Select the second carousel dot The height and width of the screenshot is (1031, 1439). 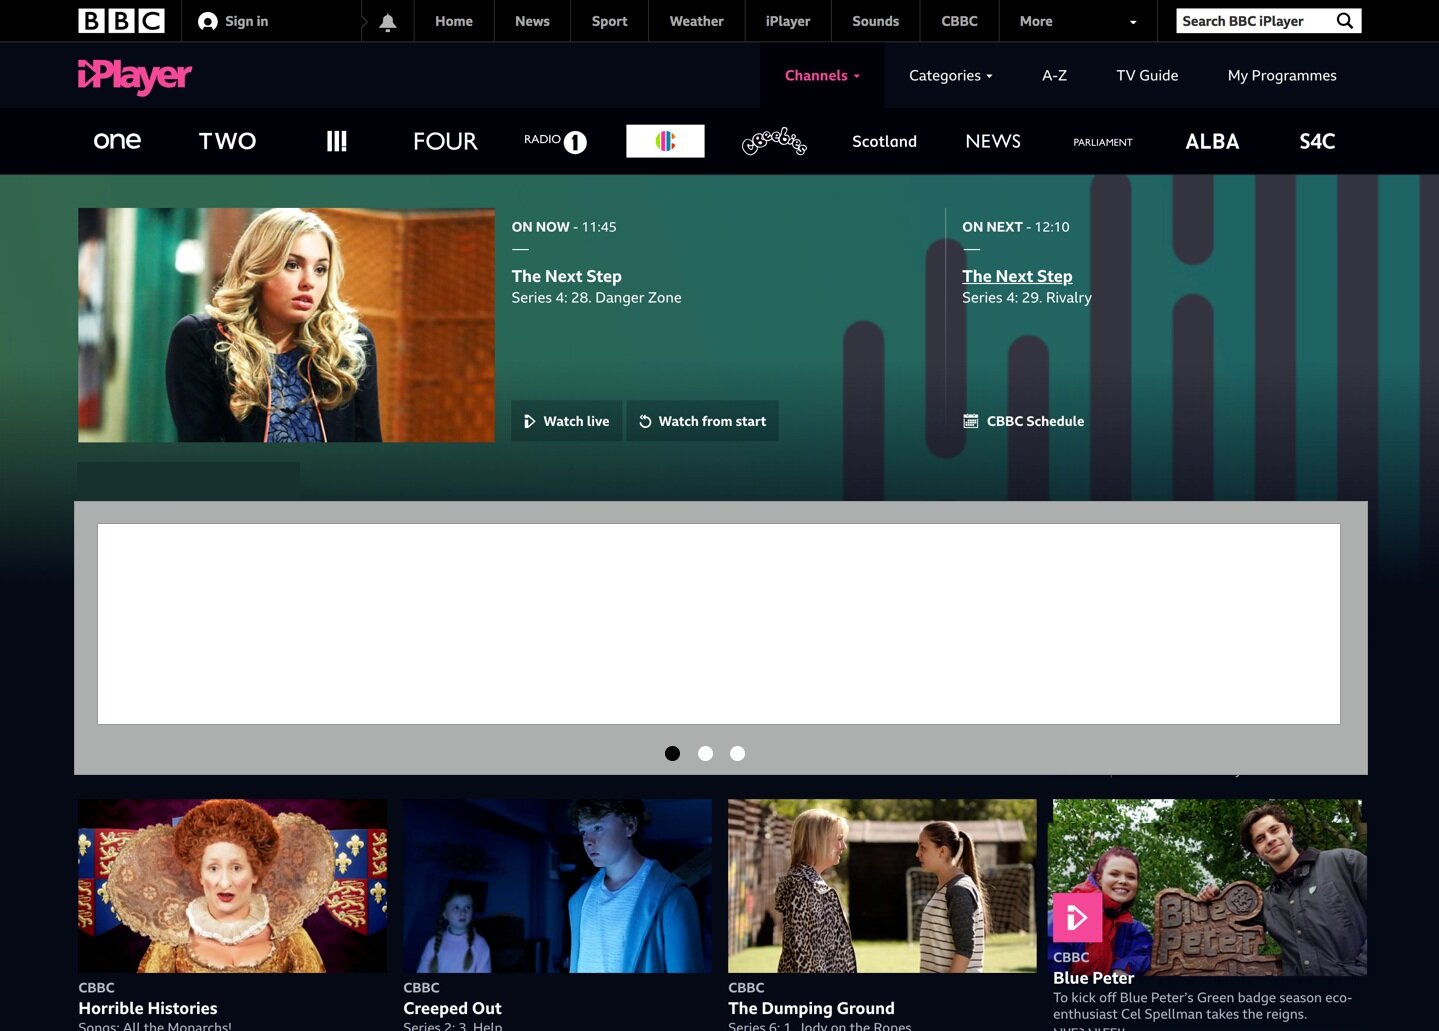tap(705, 753)
